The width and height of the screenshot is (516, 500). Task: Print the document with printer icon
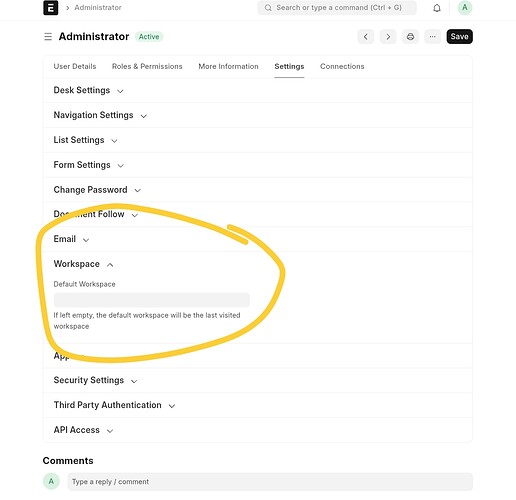[410, 37]
